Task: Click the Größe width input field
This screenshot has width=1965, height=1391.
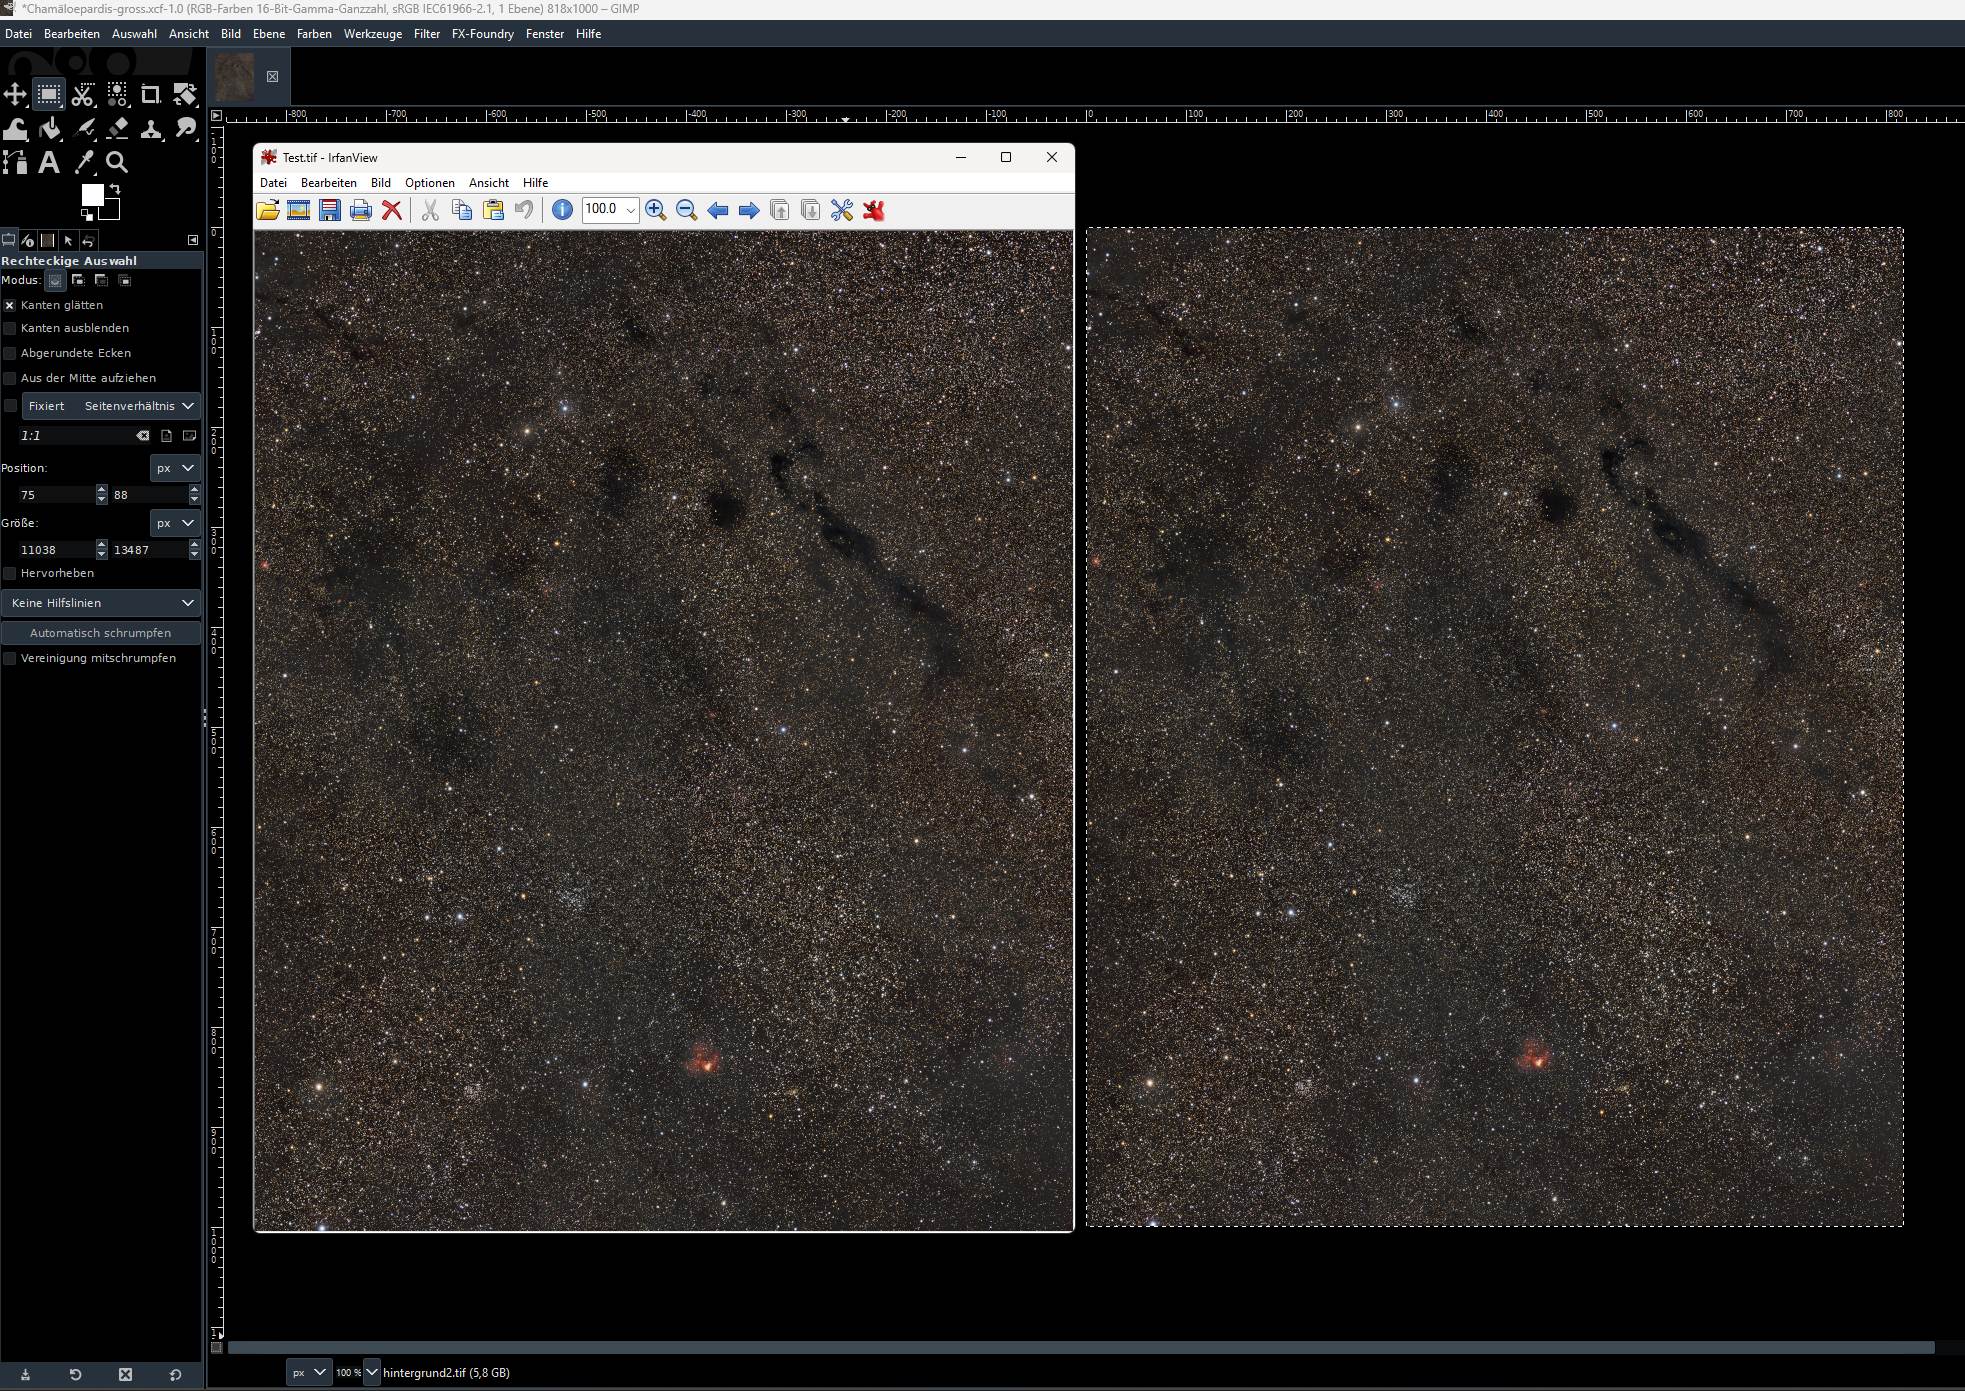Action: (55, 550)
